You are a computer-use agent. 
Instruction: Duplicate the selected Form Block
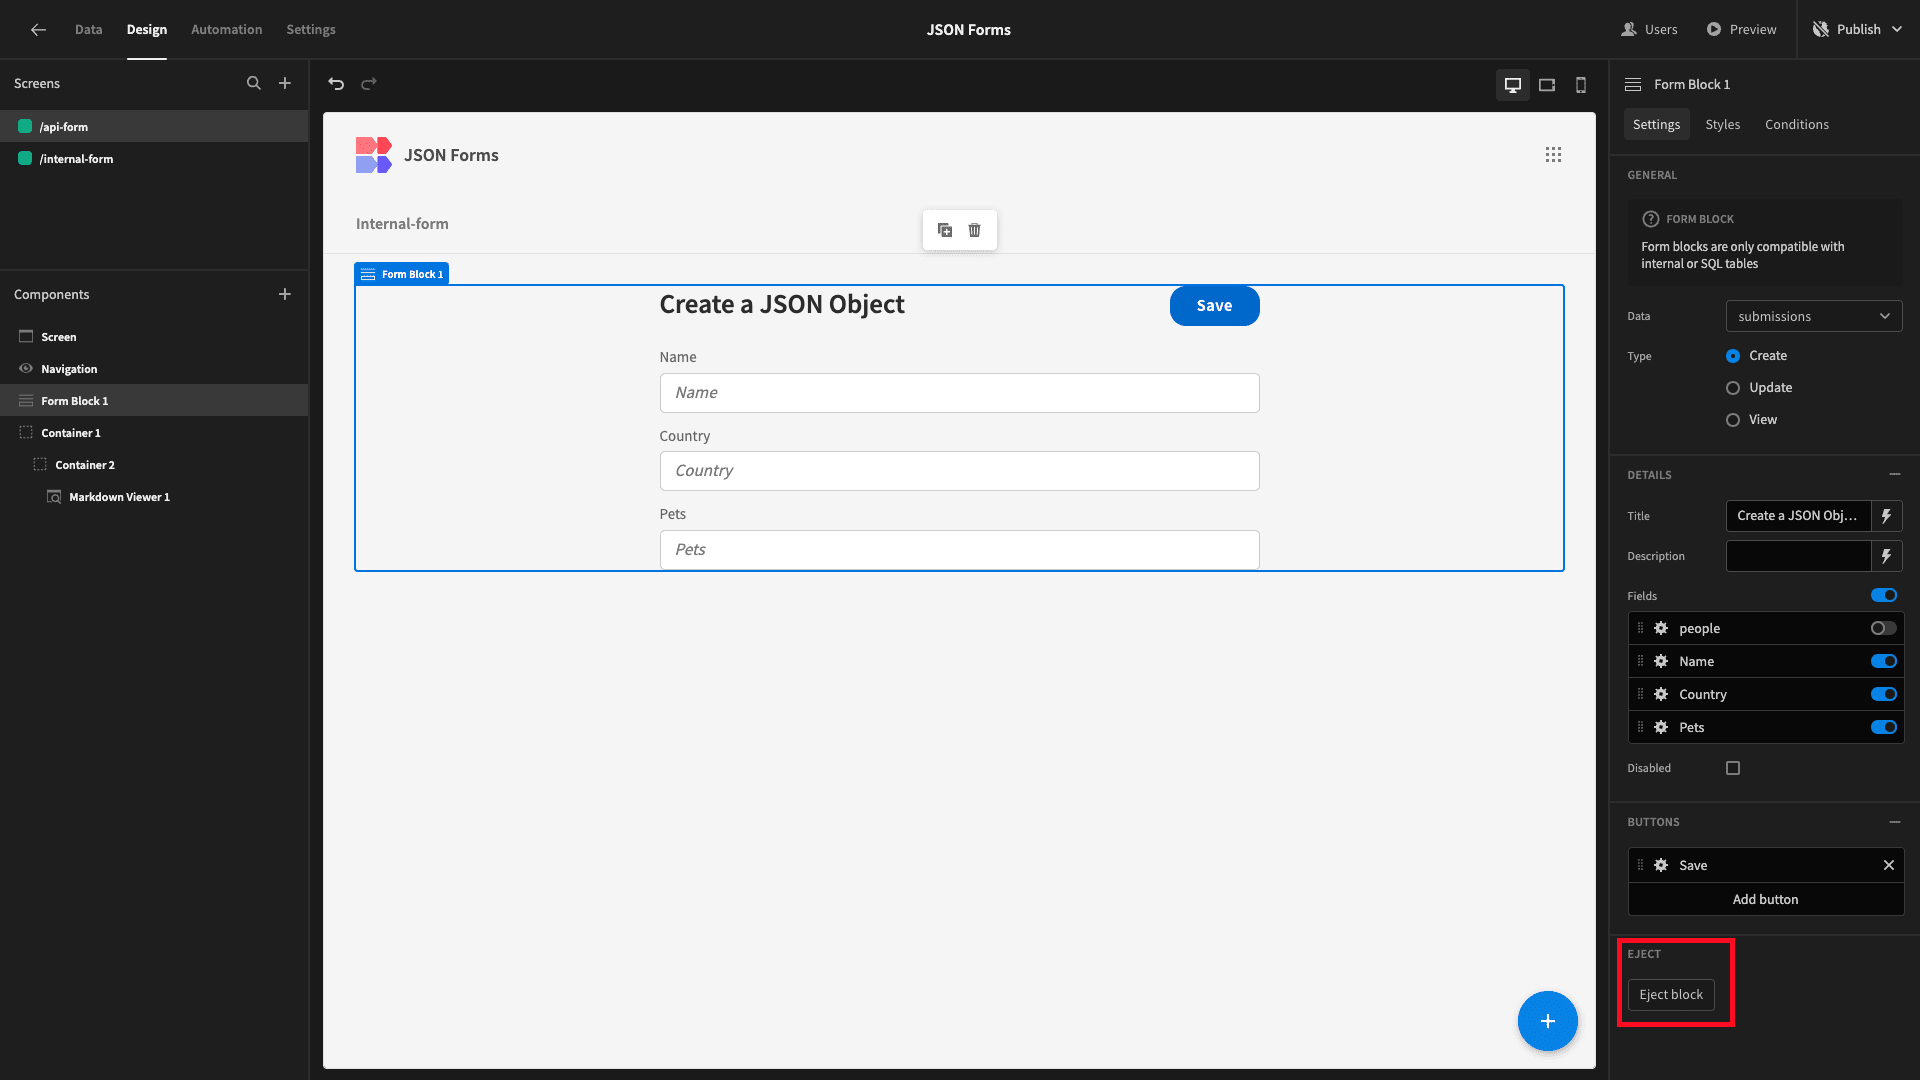tap(945, 230)
